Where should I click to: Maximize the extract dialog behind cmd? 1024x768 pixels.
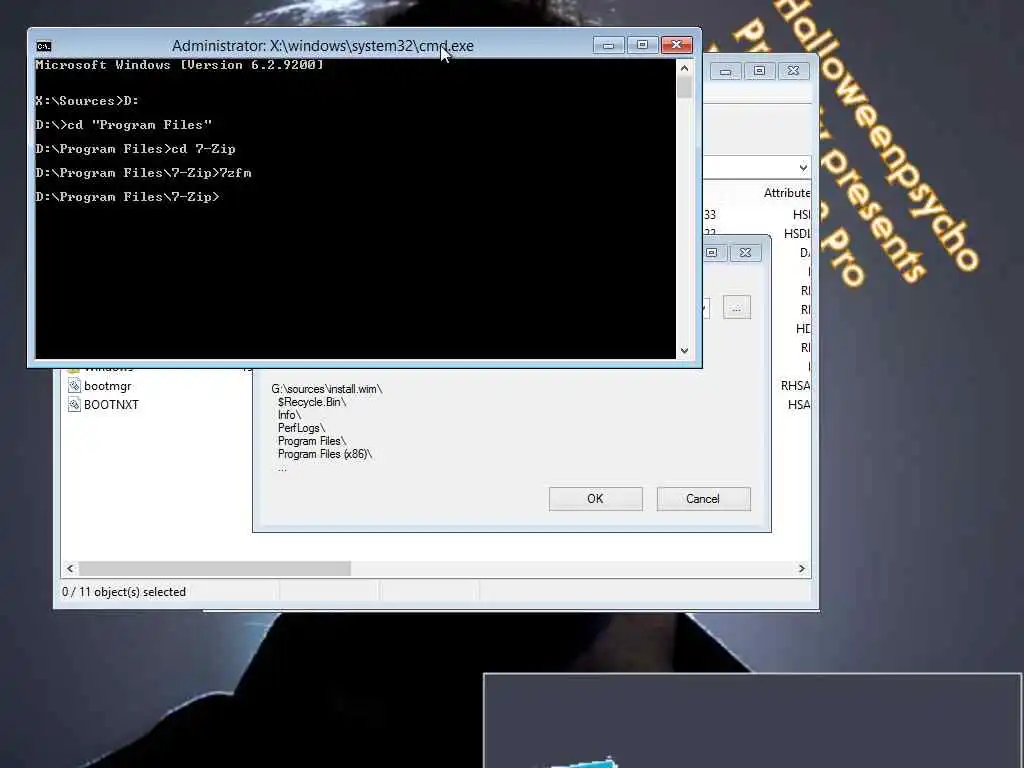pos(712,253)
